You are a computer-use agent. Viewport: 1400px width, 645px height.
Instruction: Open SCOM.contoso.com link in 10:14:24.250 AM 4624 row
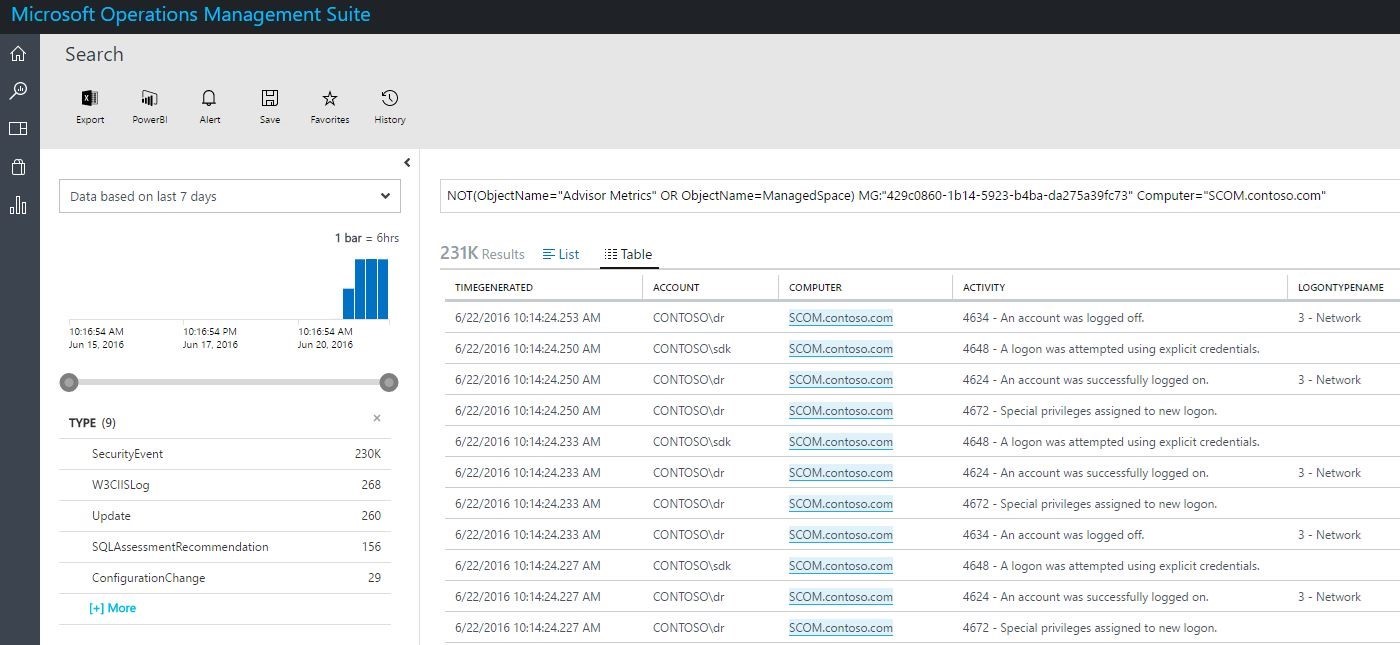point(841,380)
